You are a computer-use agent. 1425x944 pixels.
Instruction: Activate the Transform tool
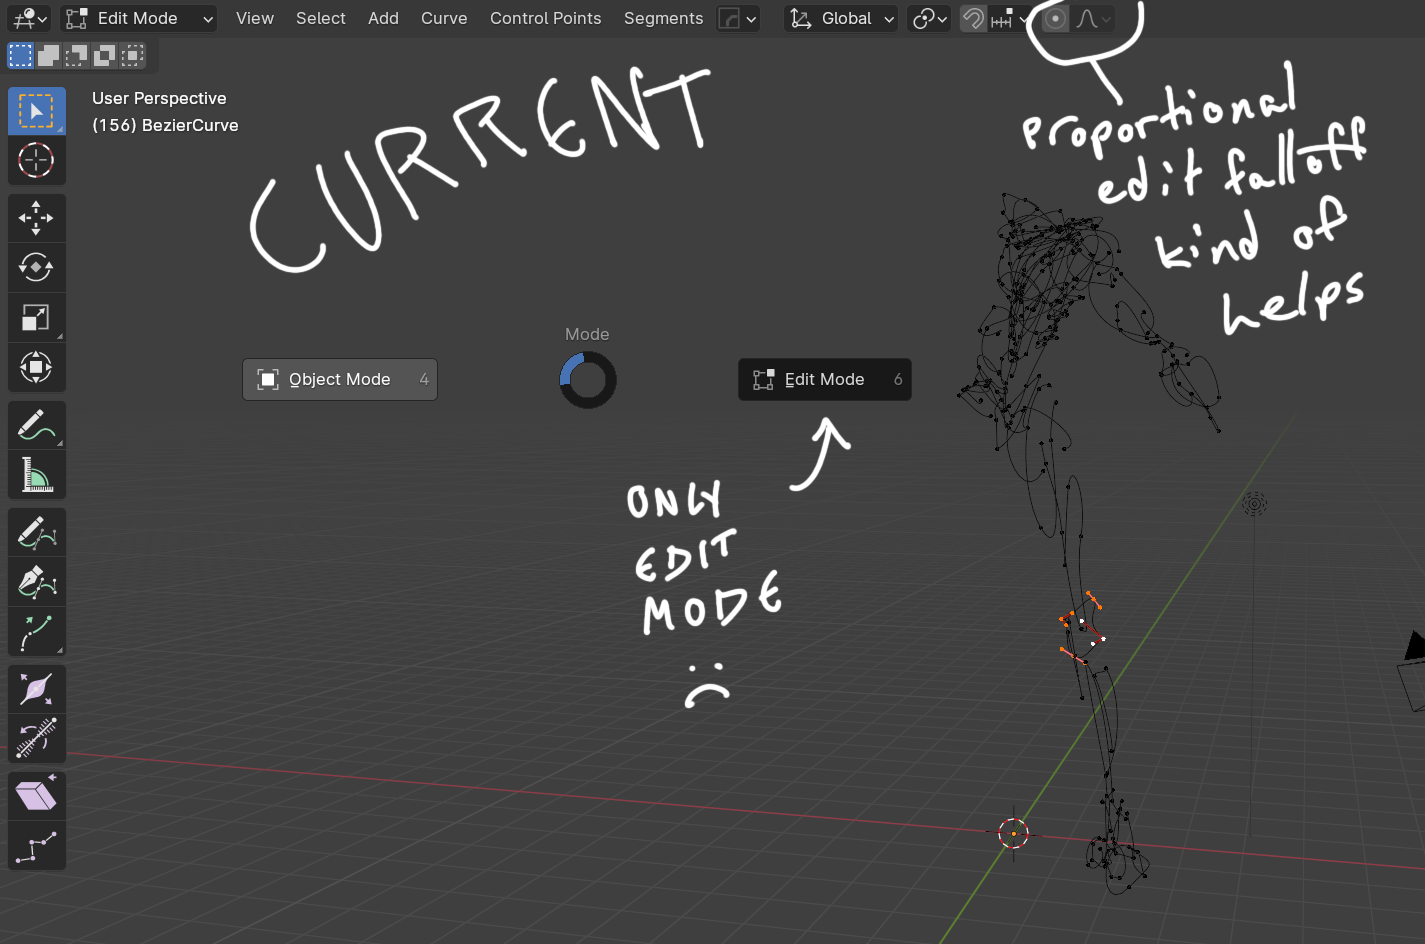[x=37, y=367]
